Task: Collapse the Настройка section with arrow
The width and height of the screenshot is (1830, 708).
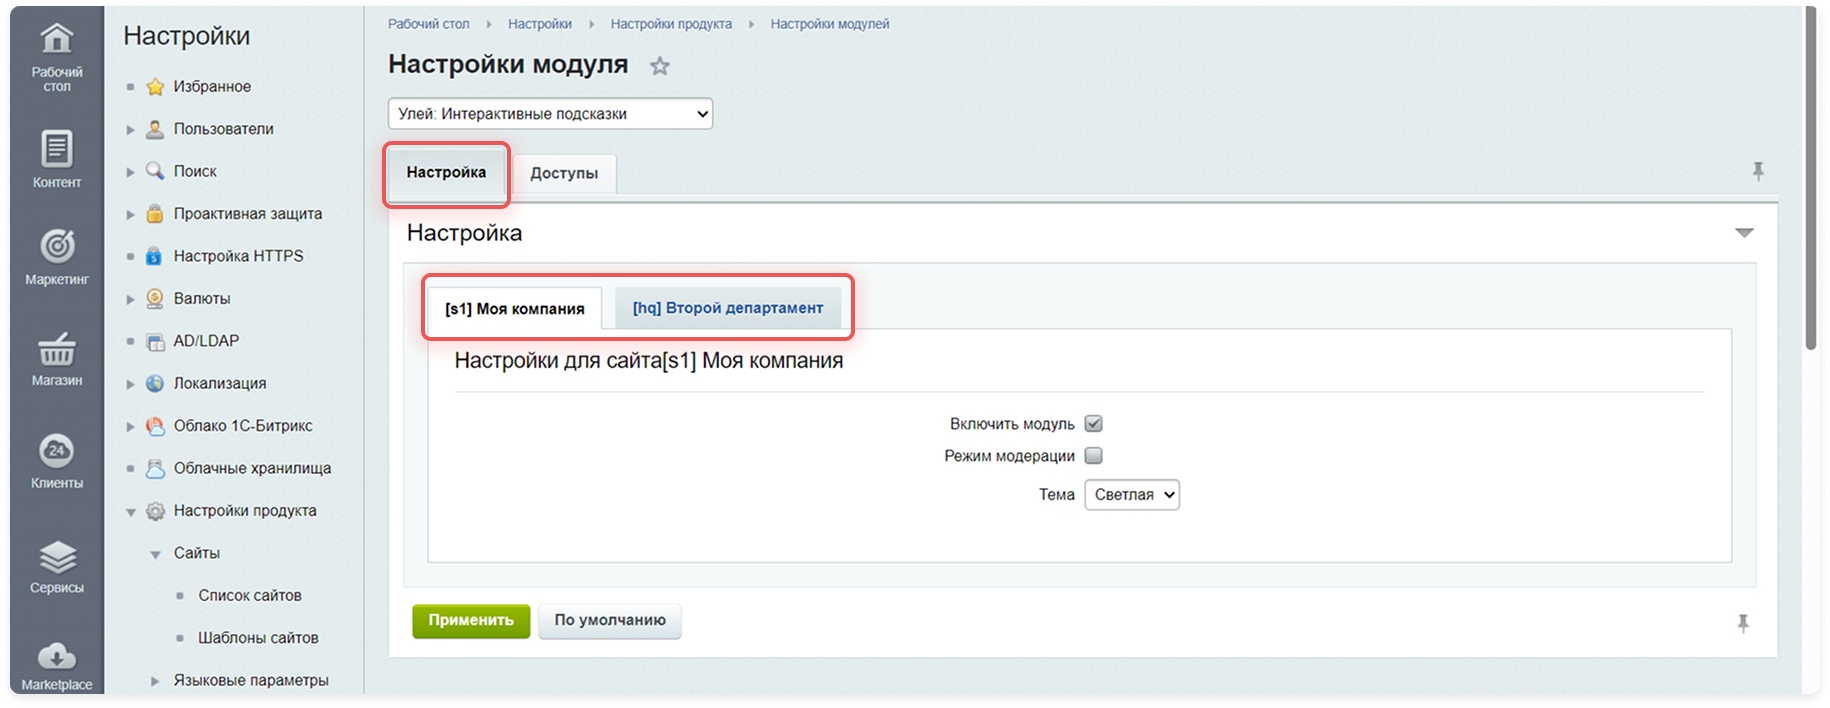Action: (1744, 233)
